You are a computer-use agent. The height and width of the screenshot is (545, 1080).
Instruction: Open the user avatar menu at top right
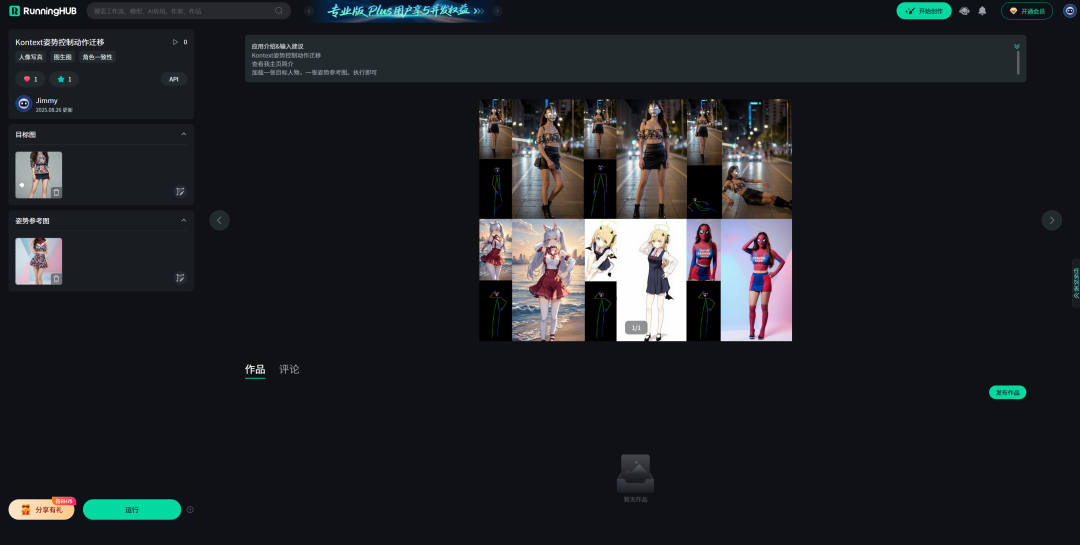[x=1069, y=11]
